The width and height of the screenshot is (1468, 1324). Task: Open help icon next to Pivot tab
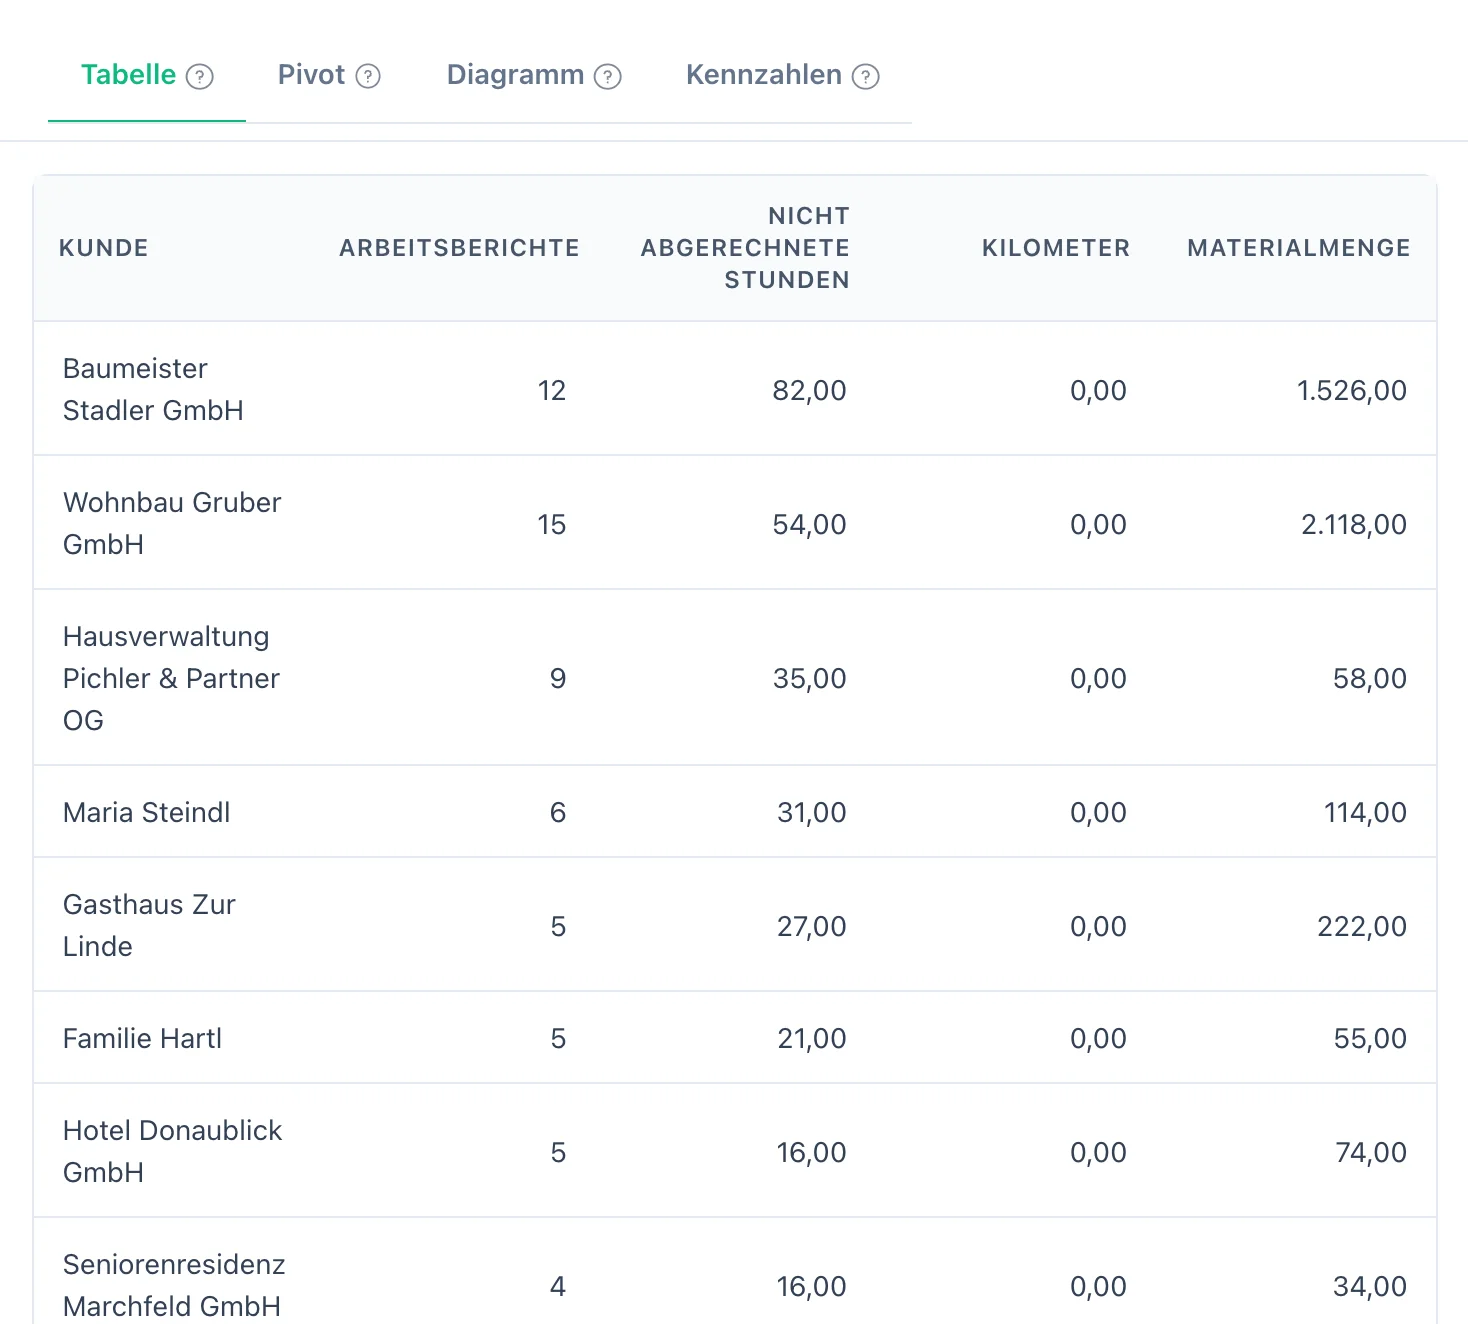pos(368,76)
